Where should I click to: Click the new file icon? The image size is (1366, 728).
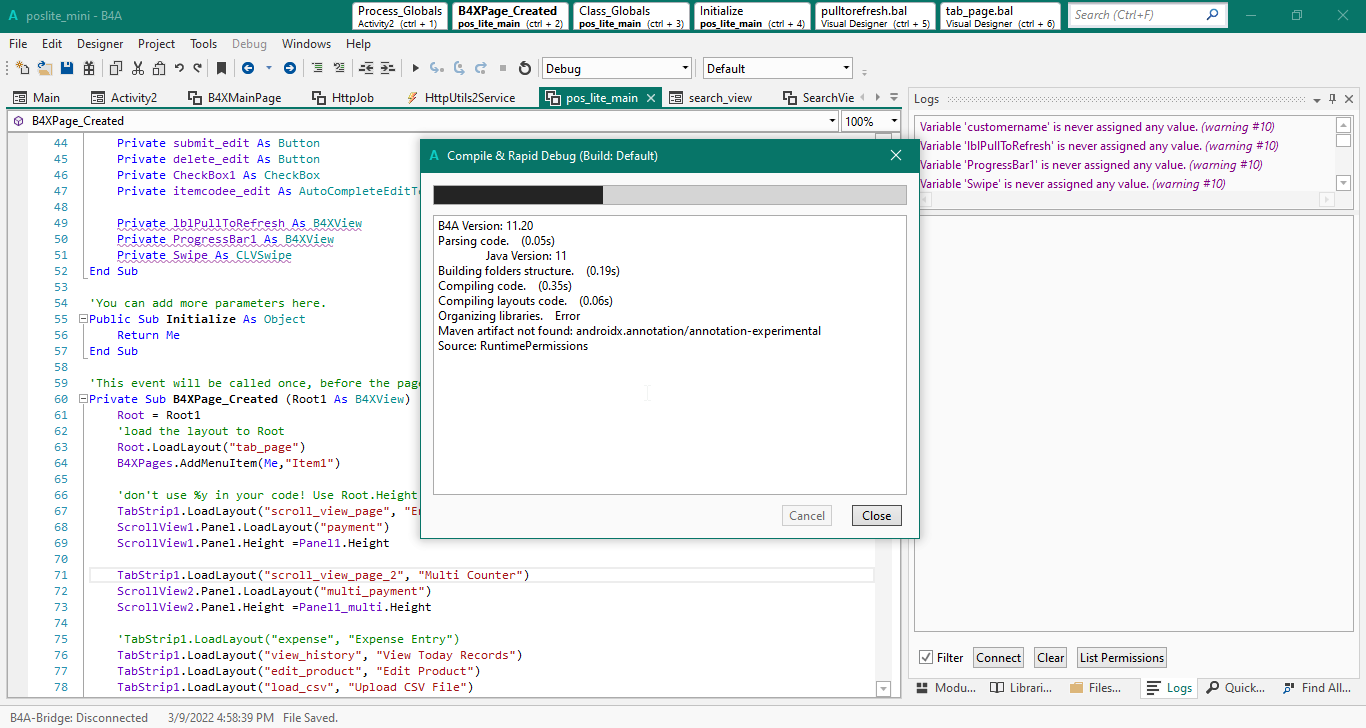[22, 68]
